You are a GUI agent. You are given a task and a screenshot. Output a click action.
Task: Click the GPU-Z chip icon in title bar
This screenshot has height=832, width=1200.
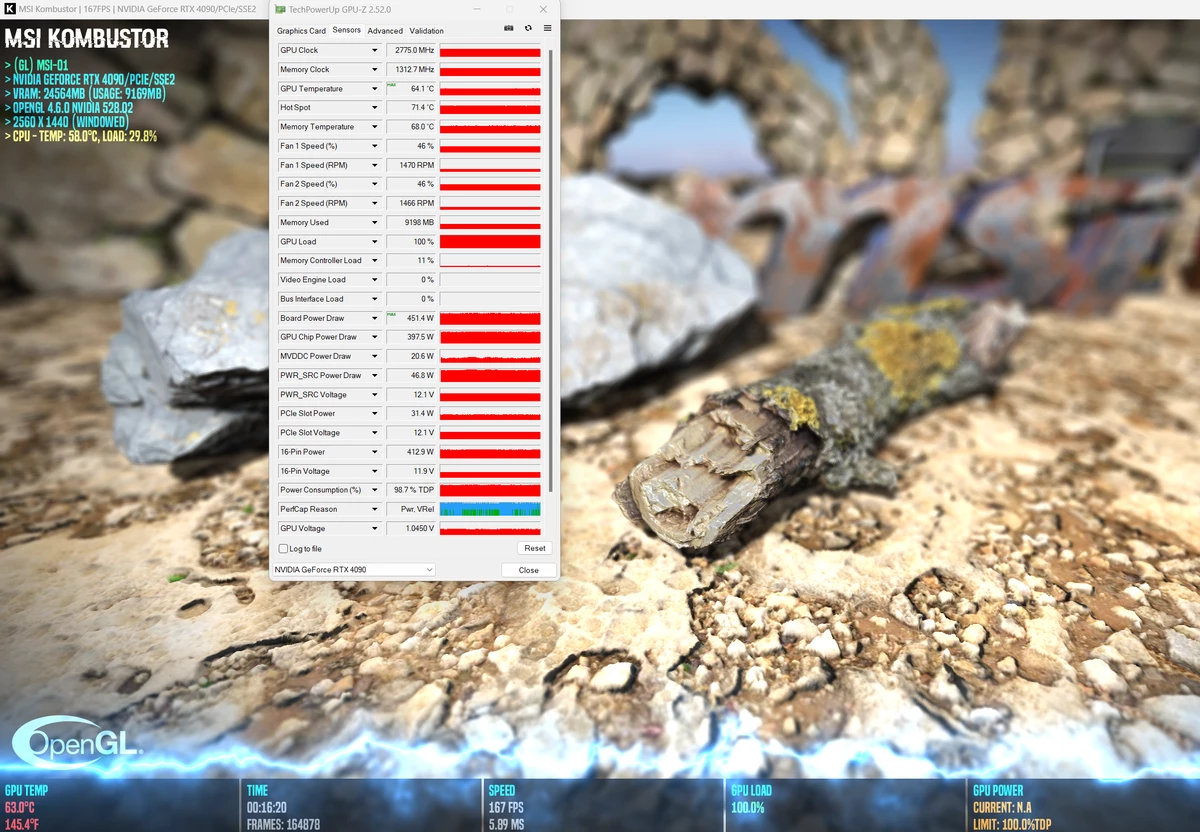pos(280,9)
